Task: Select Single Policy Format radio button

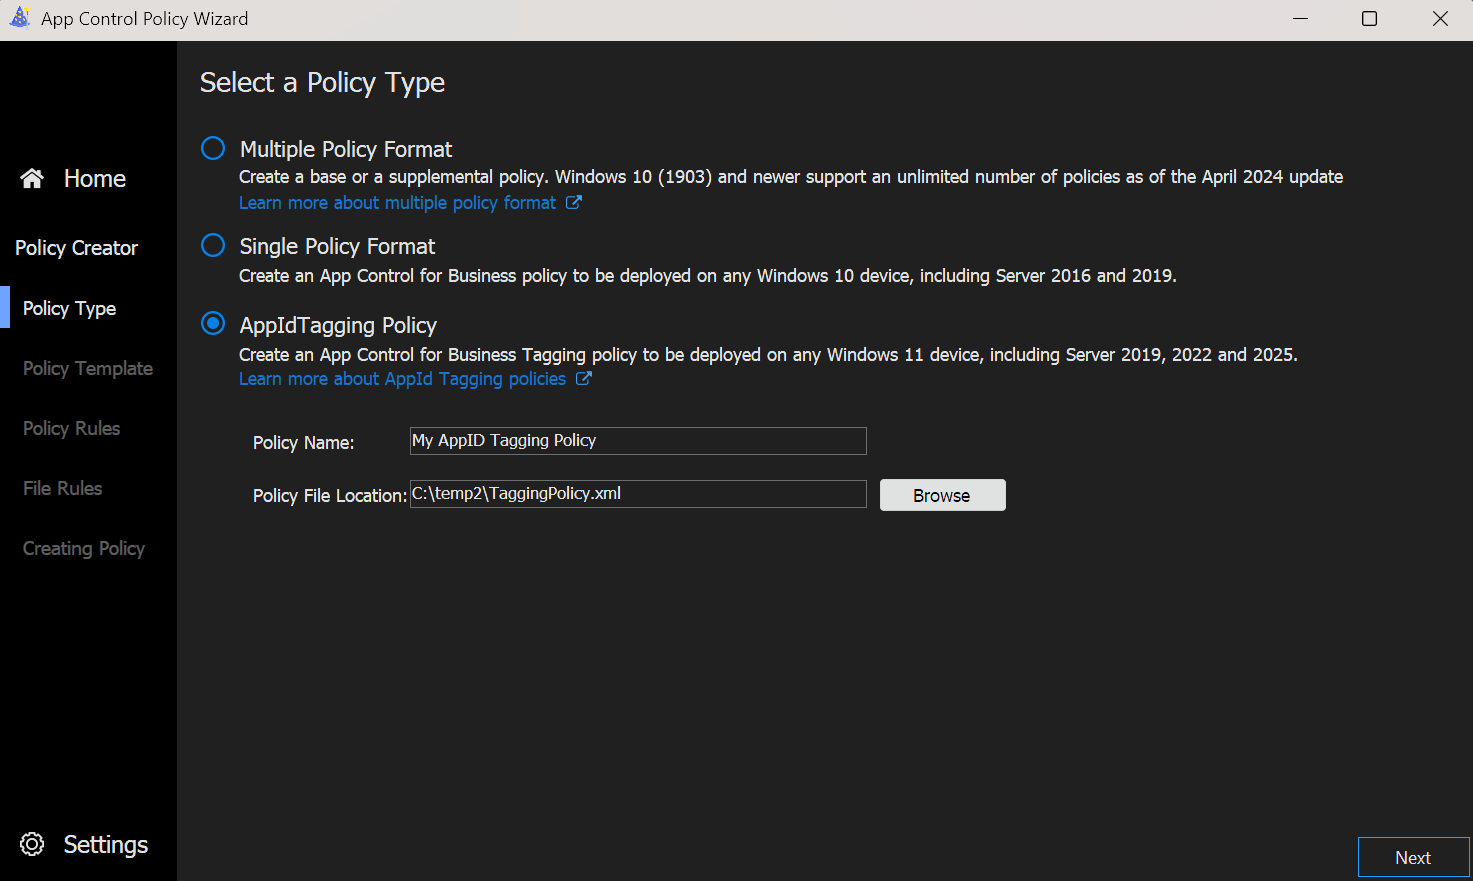Action: [x=213, y=246]
